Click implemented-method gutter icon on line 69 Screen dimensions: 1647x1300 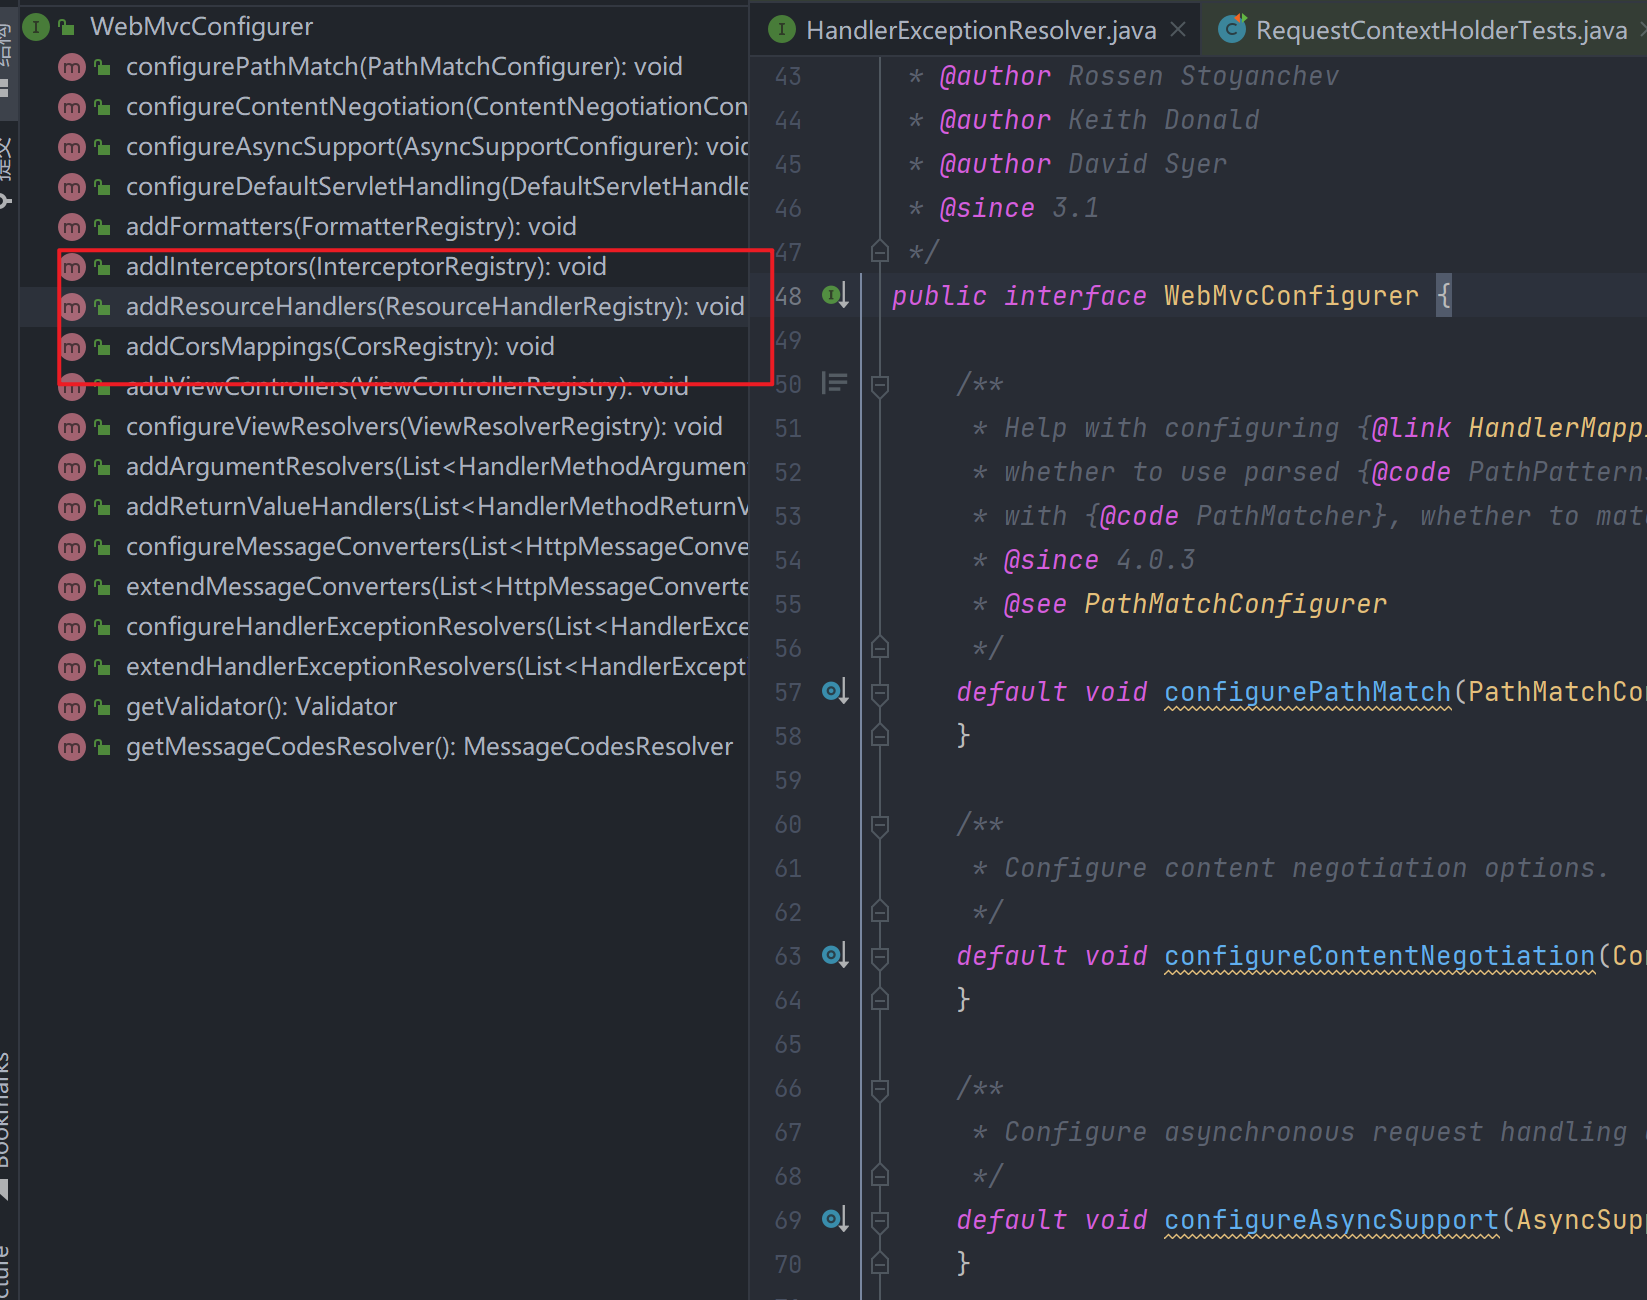tap(835, 1220)
